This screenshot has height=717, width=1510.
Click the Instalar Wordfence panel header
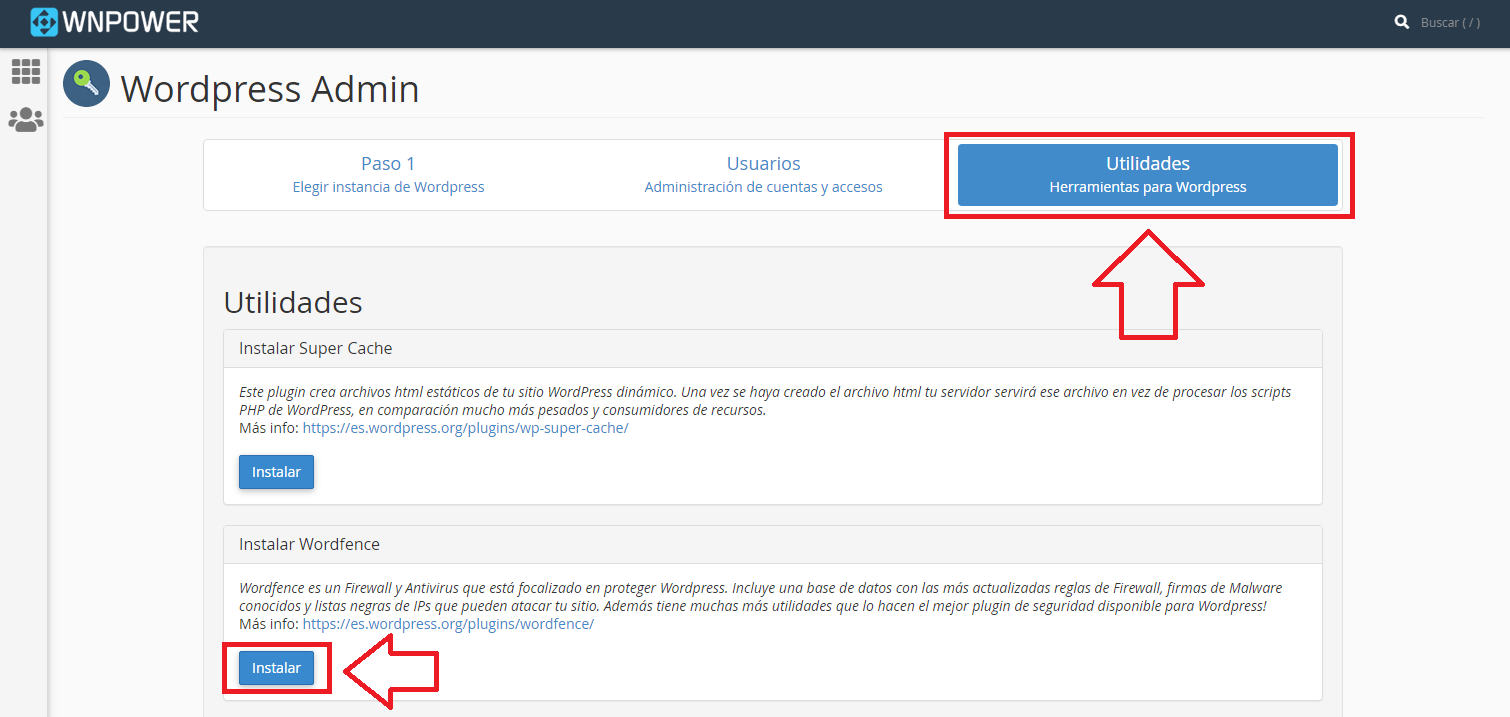(772, 545)
